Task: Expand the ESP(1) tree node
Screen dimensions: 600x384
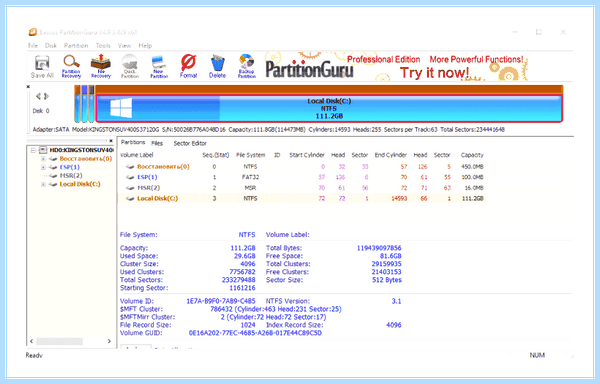Action: [43, 167]
